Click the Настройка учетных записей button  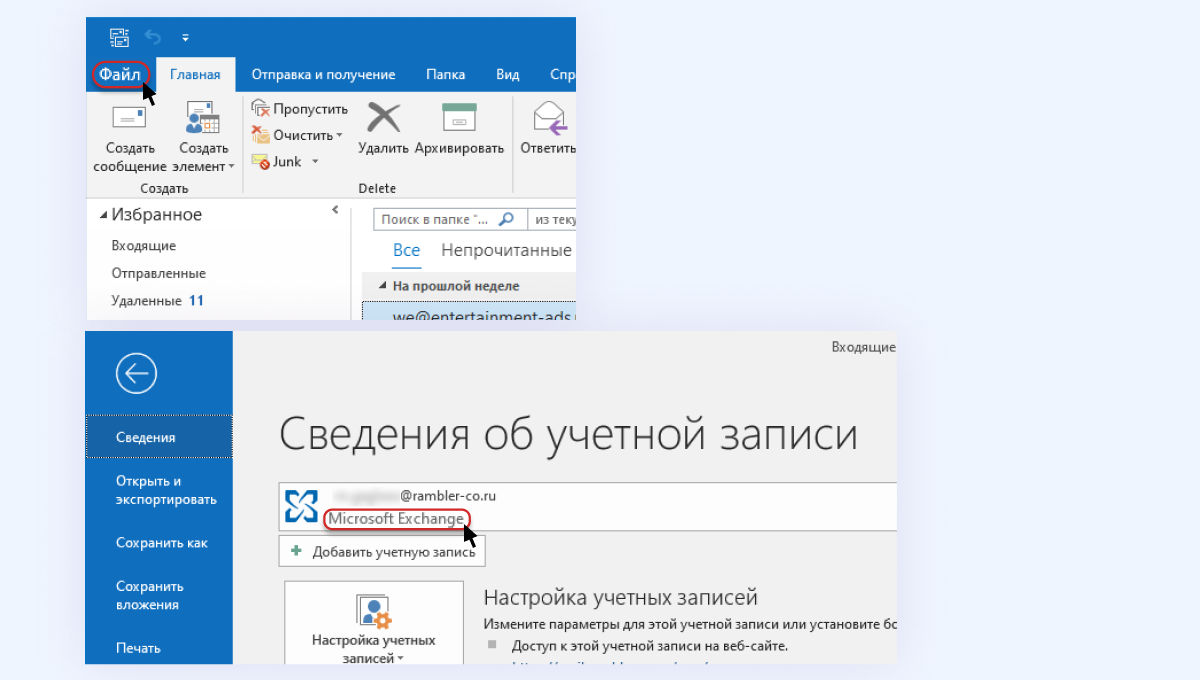(374, 622)
